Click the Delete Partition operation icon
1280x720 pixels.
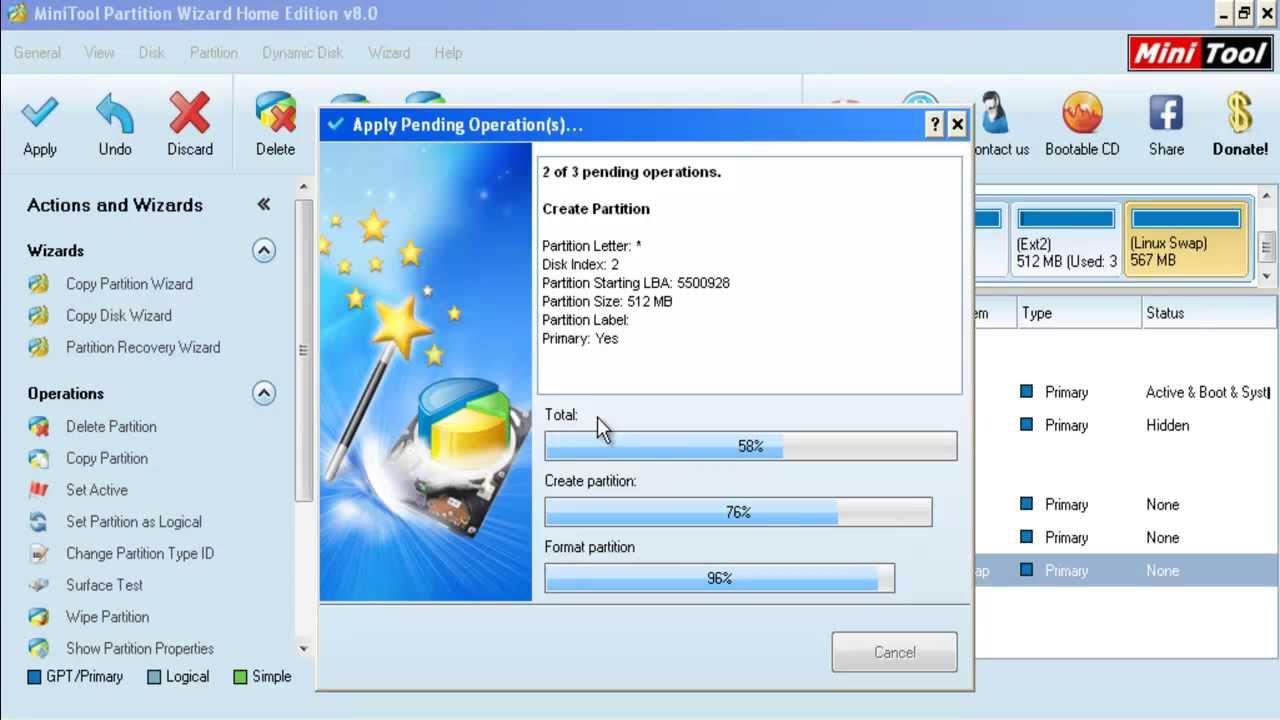pyautogui.click(x=38, y=427)
